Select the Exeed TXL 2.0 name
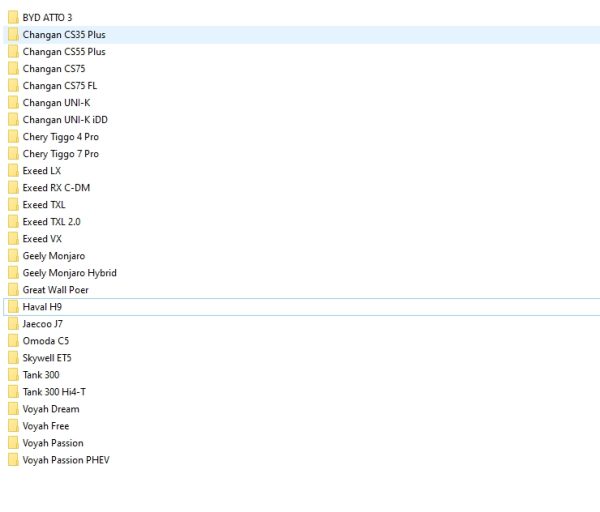600x512 pixels. [52, 222]
